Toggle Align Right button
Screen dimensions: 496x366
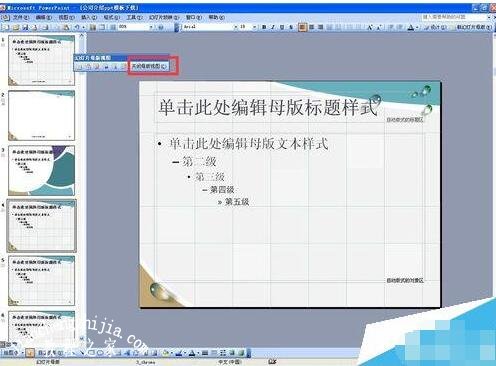[x=320, y=27]
